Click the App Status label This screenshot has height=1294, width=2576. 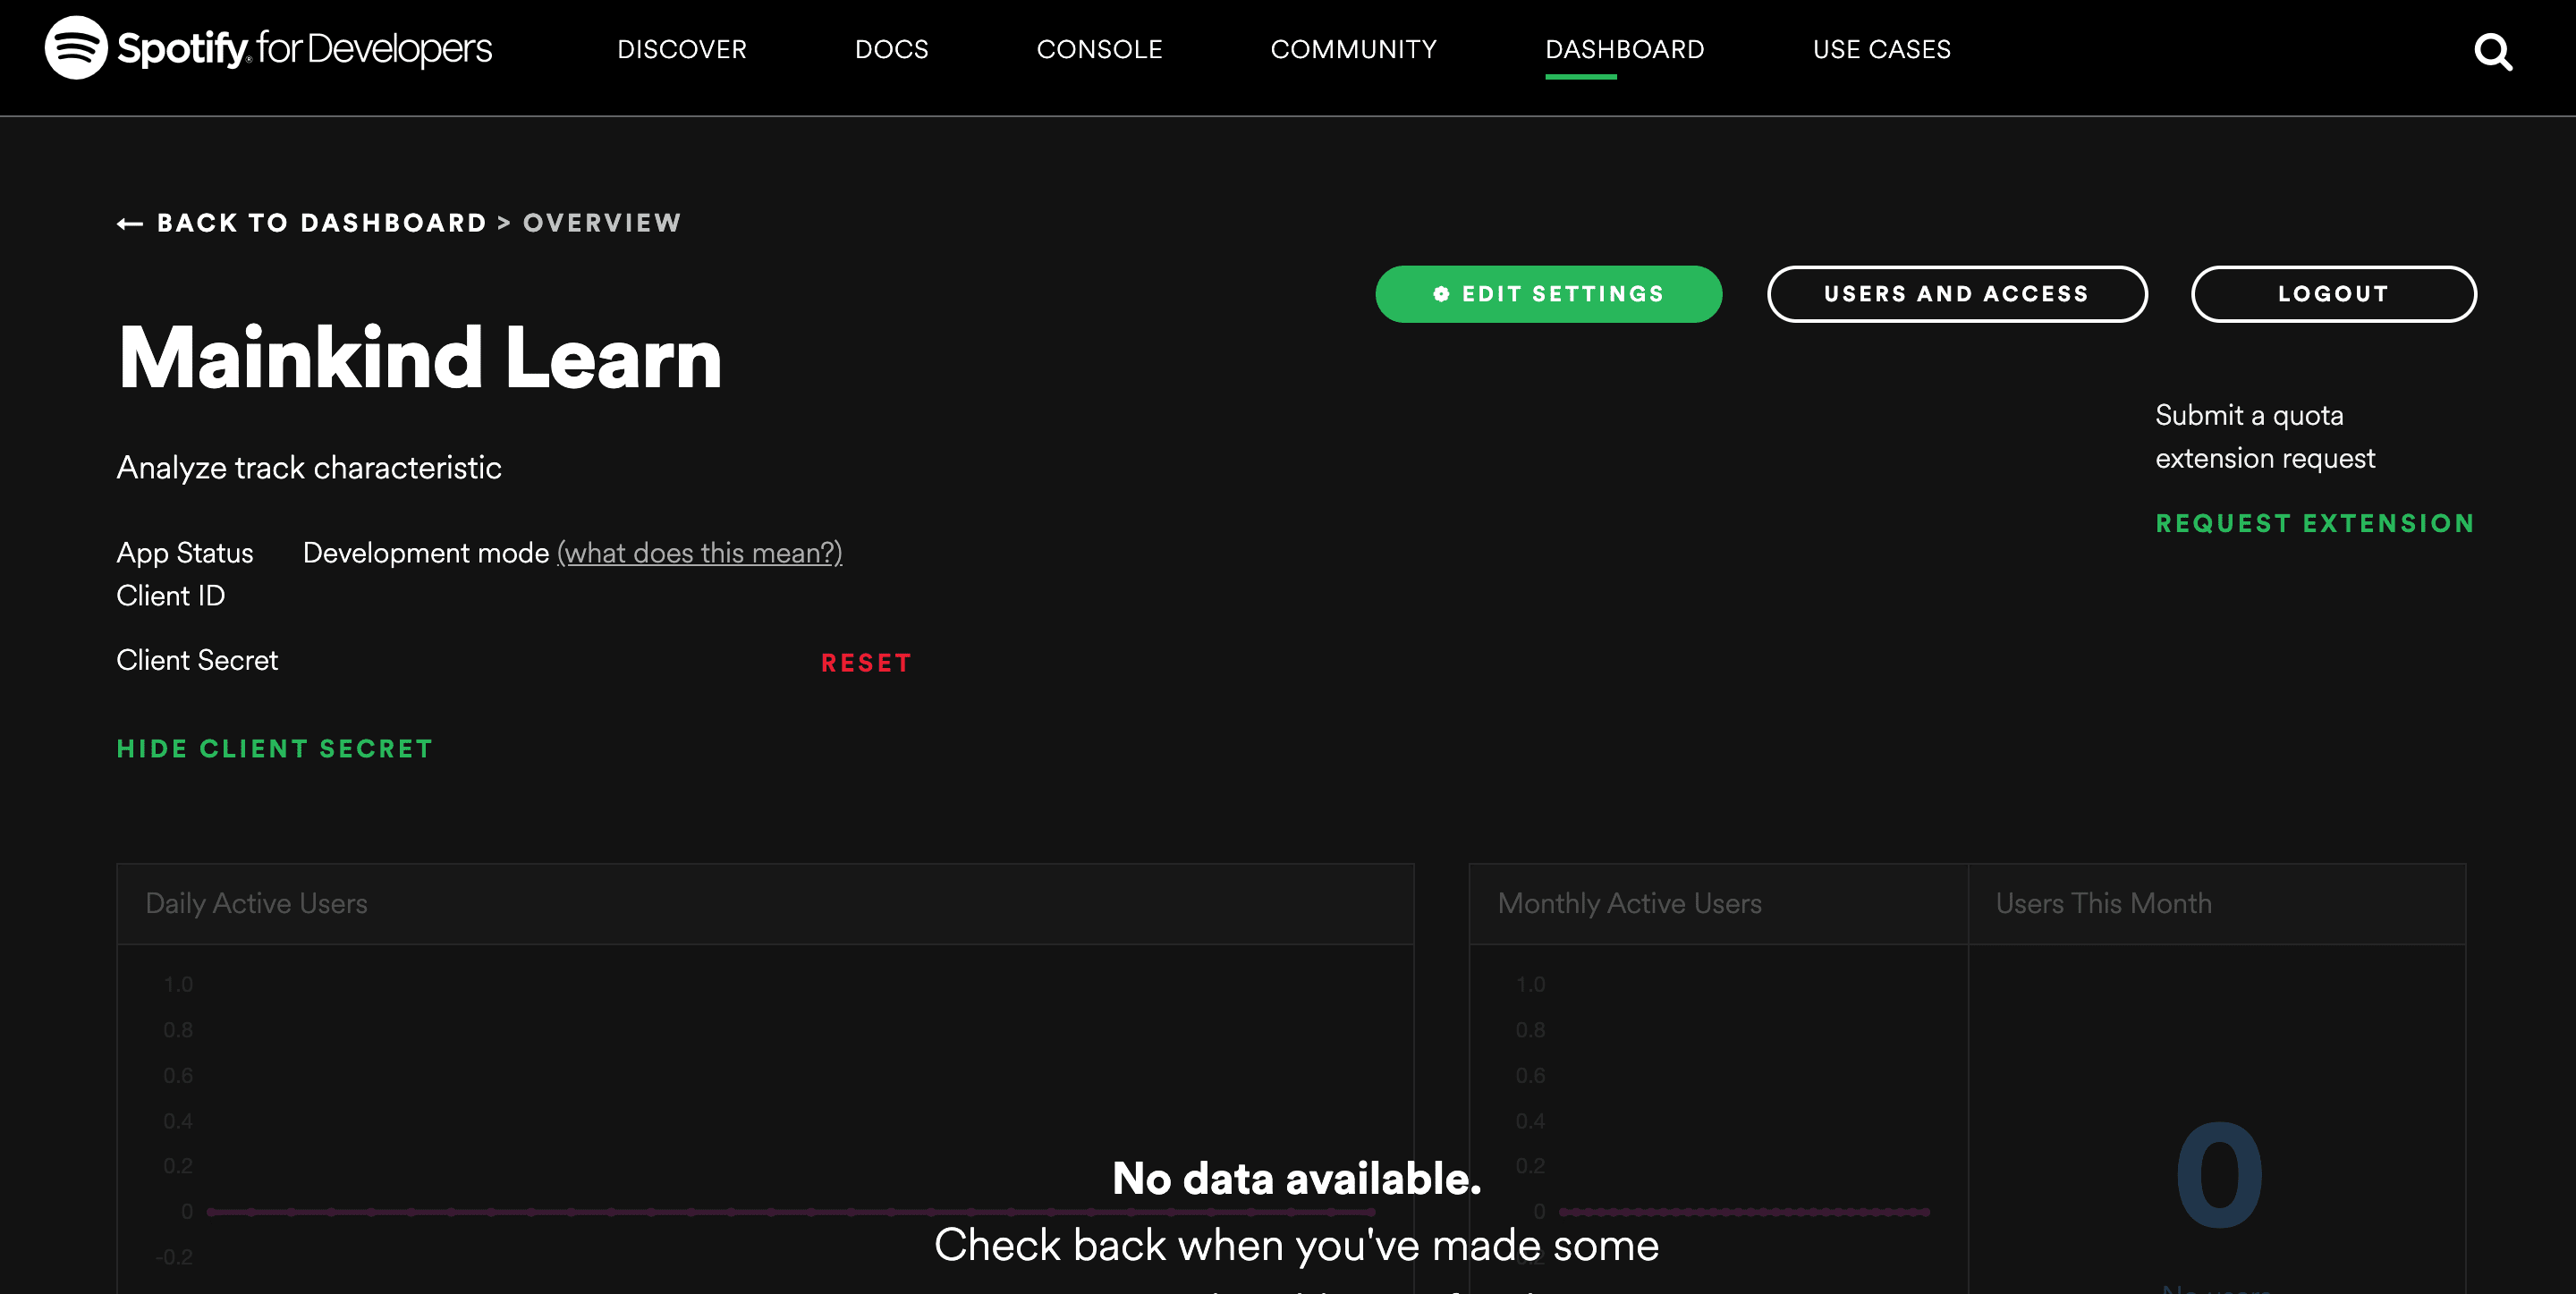pyautogui.click(x=185, y=553)
